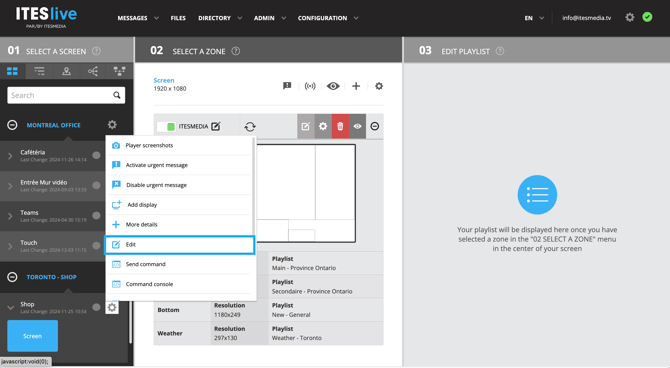Open the EN language dropdown

[534, 18]
